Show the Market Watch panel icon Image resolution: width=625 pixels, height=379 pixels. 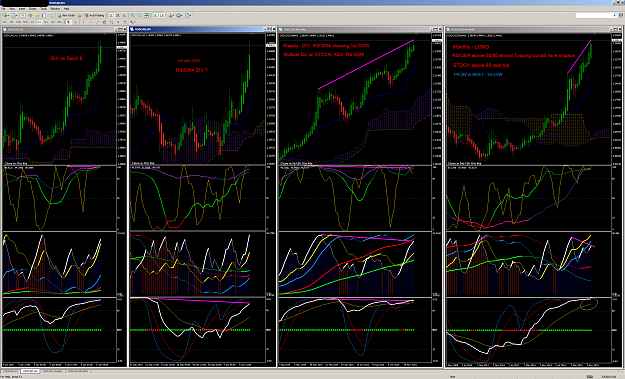(24, 16)
